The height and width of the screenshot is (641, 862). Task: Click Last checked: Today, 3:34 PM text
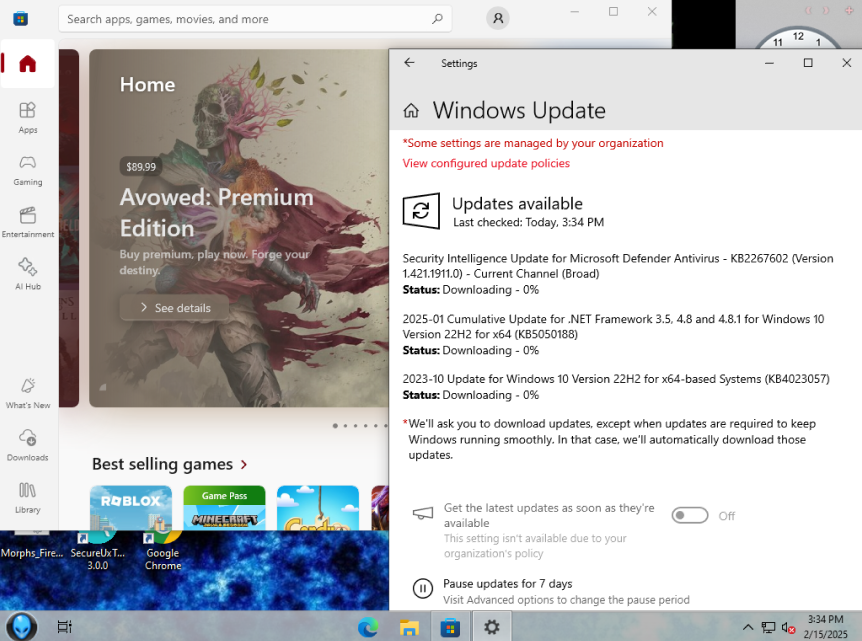[x=528, y=222]
